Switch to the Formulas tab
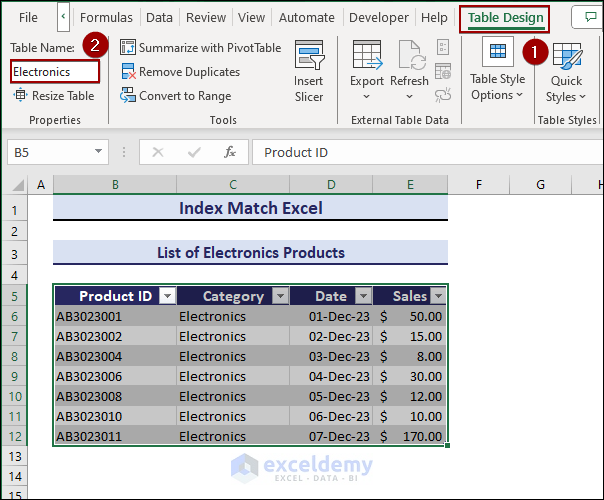Image resolution: width=604 pixels, height=500 pixels. tap(106, 18)
